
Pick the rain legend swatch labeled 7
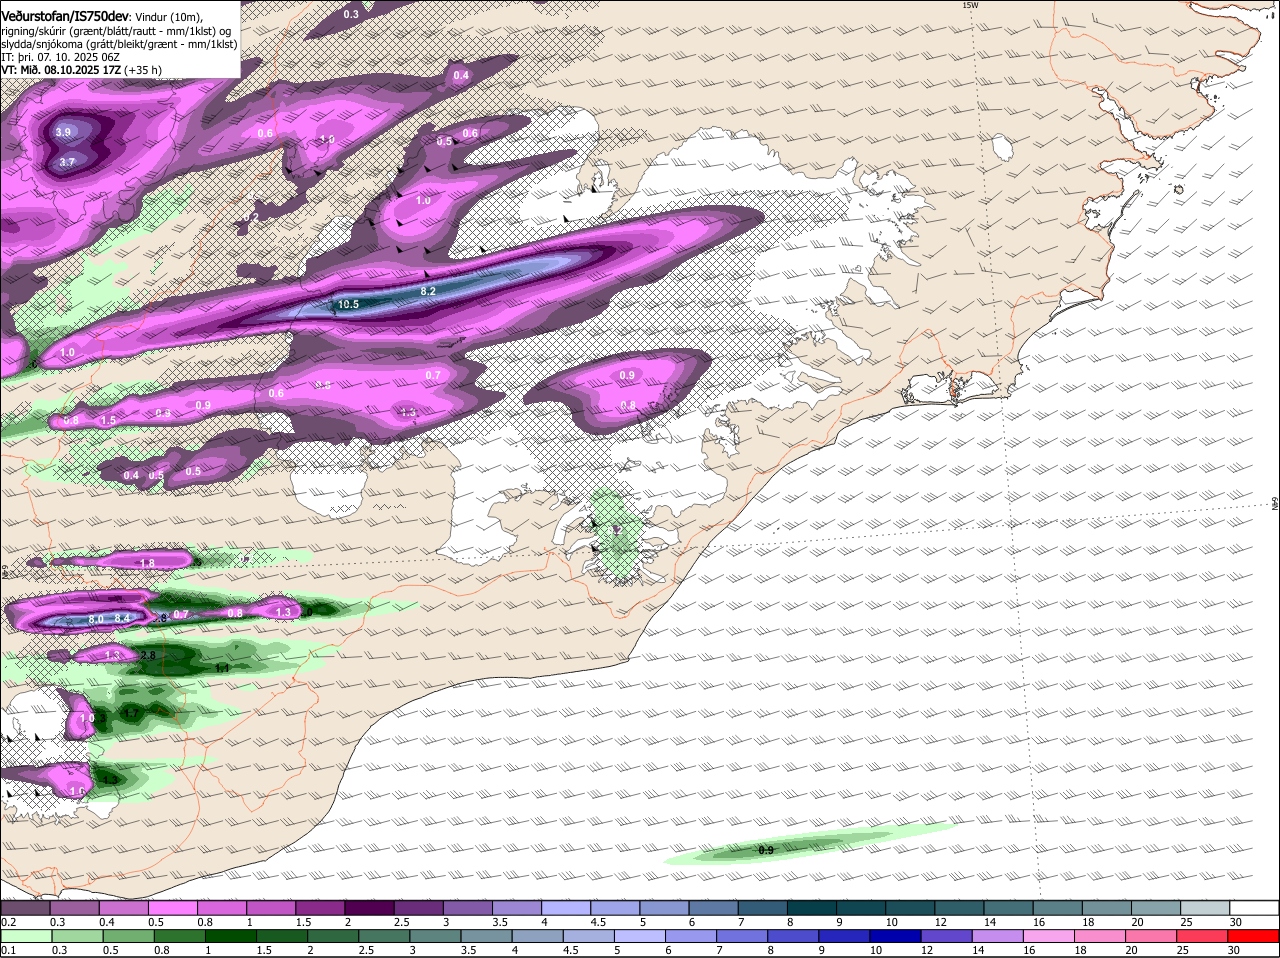pyautogui.click(x=743, y=937)
